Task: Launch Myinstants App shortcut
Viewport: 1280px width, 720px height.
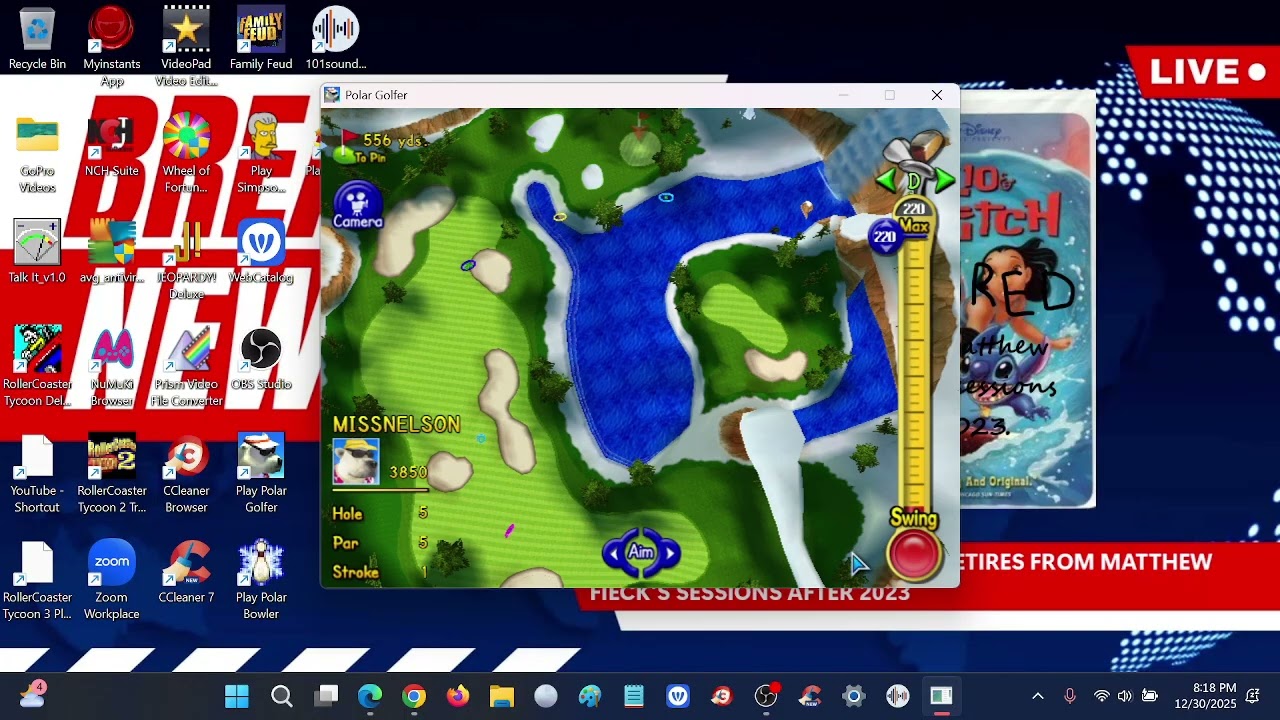Action: click(x=111, y=46)
